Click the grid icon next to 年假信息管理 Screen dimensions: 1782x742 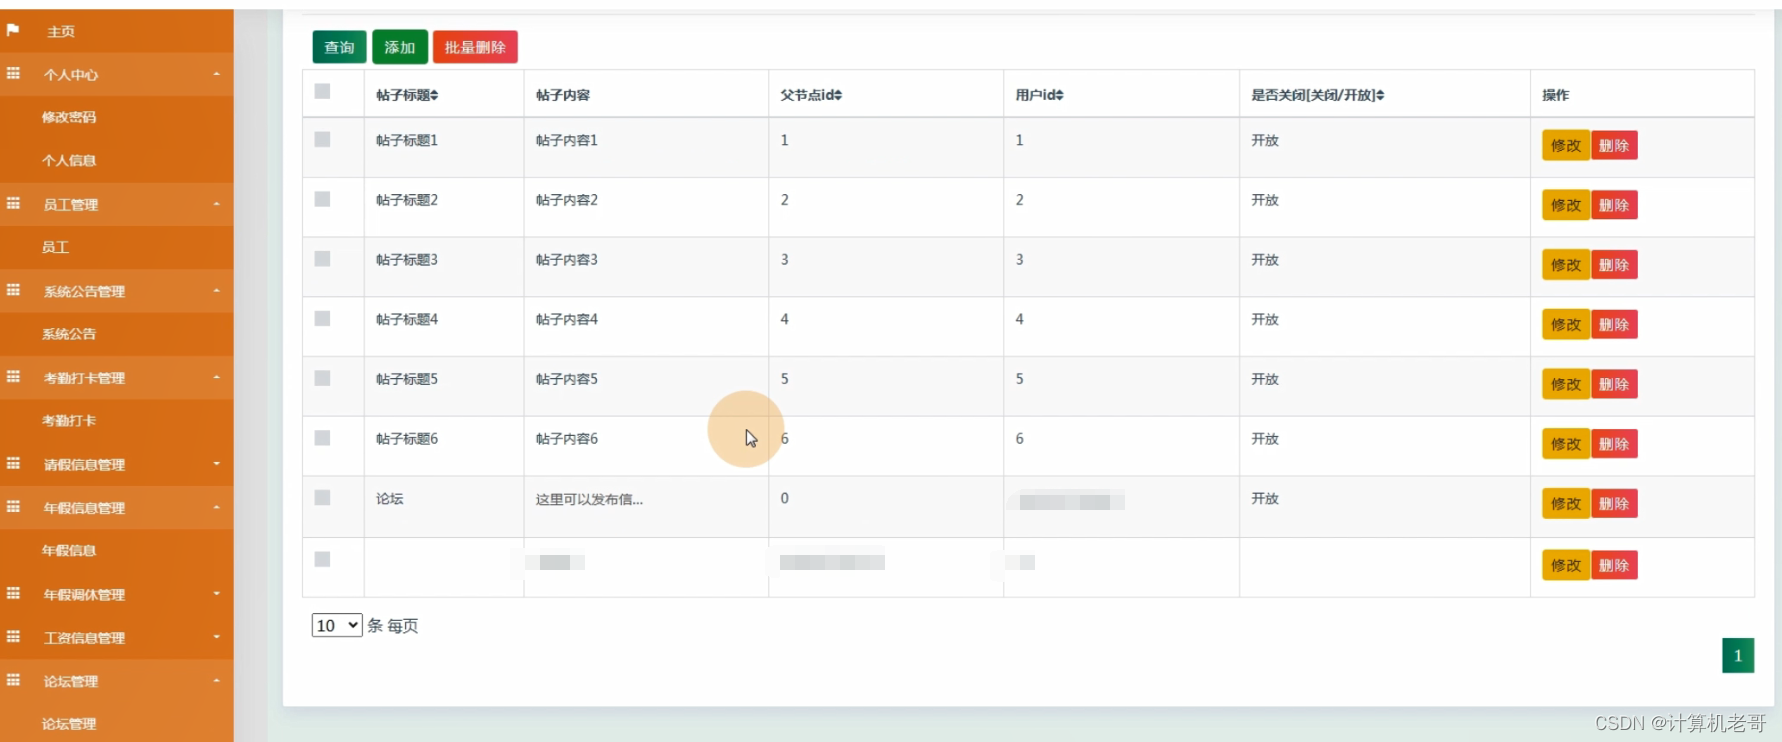(13, 507)
